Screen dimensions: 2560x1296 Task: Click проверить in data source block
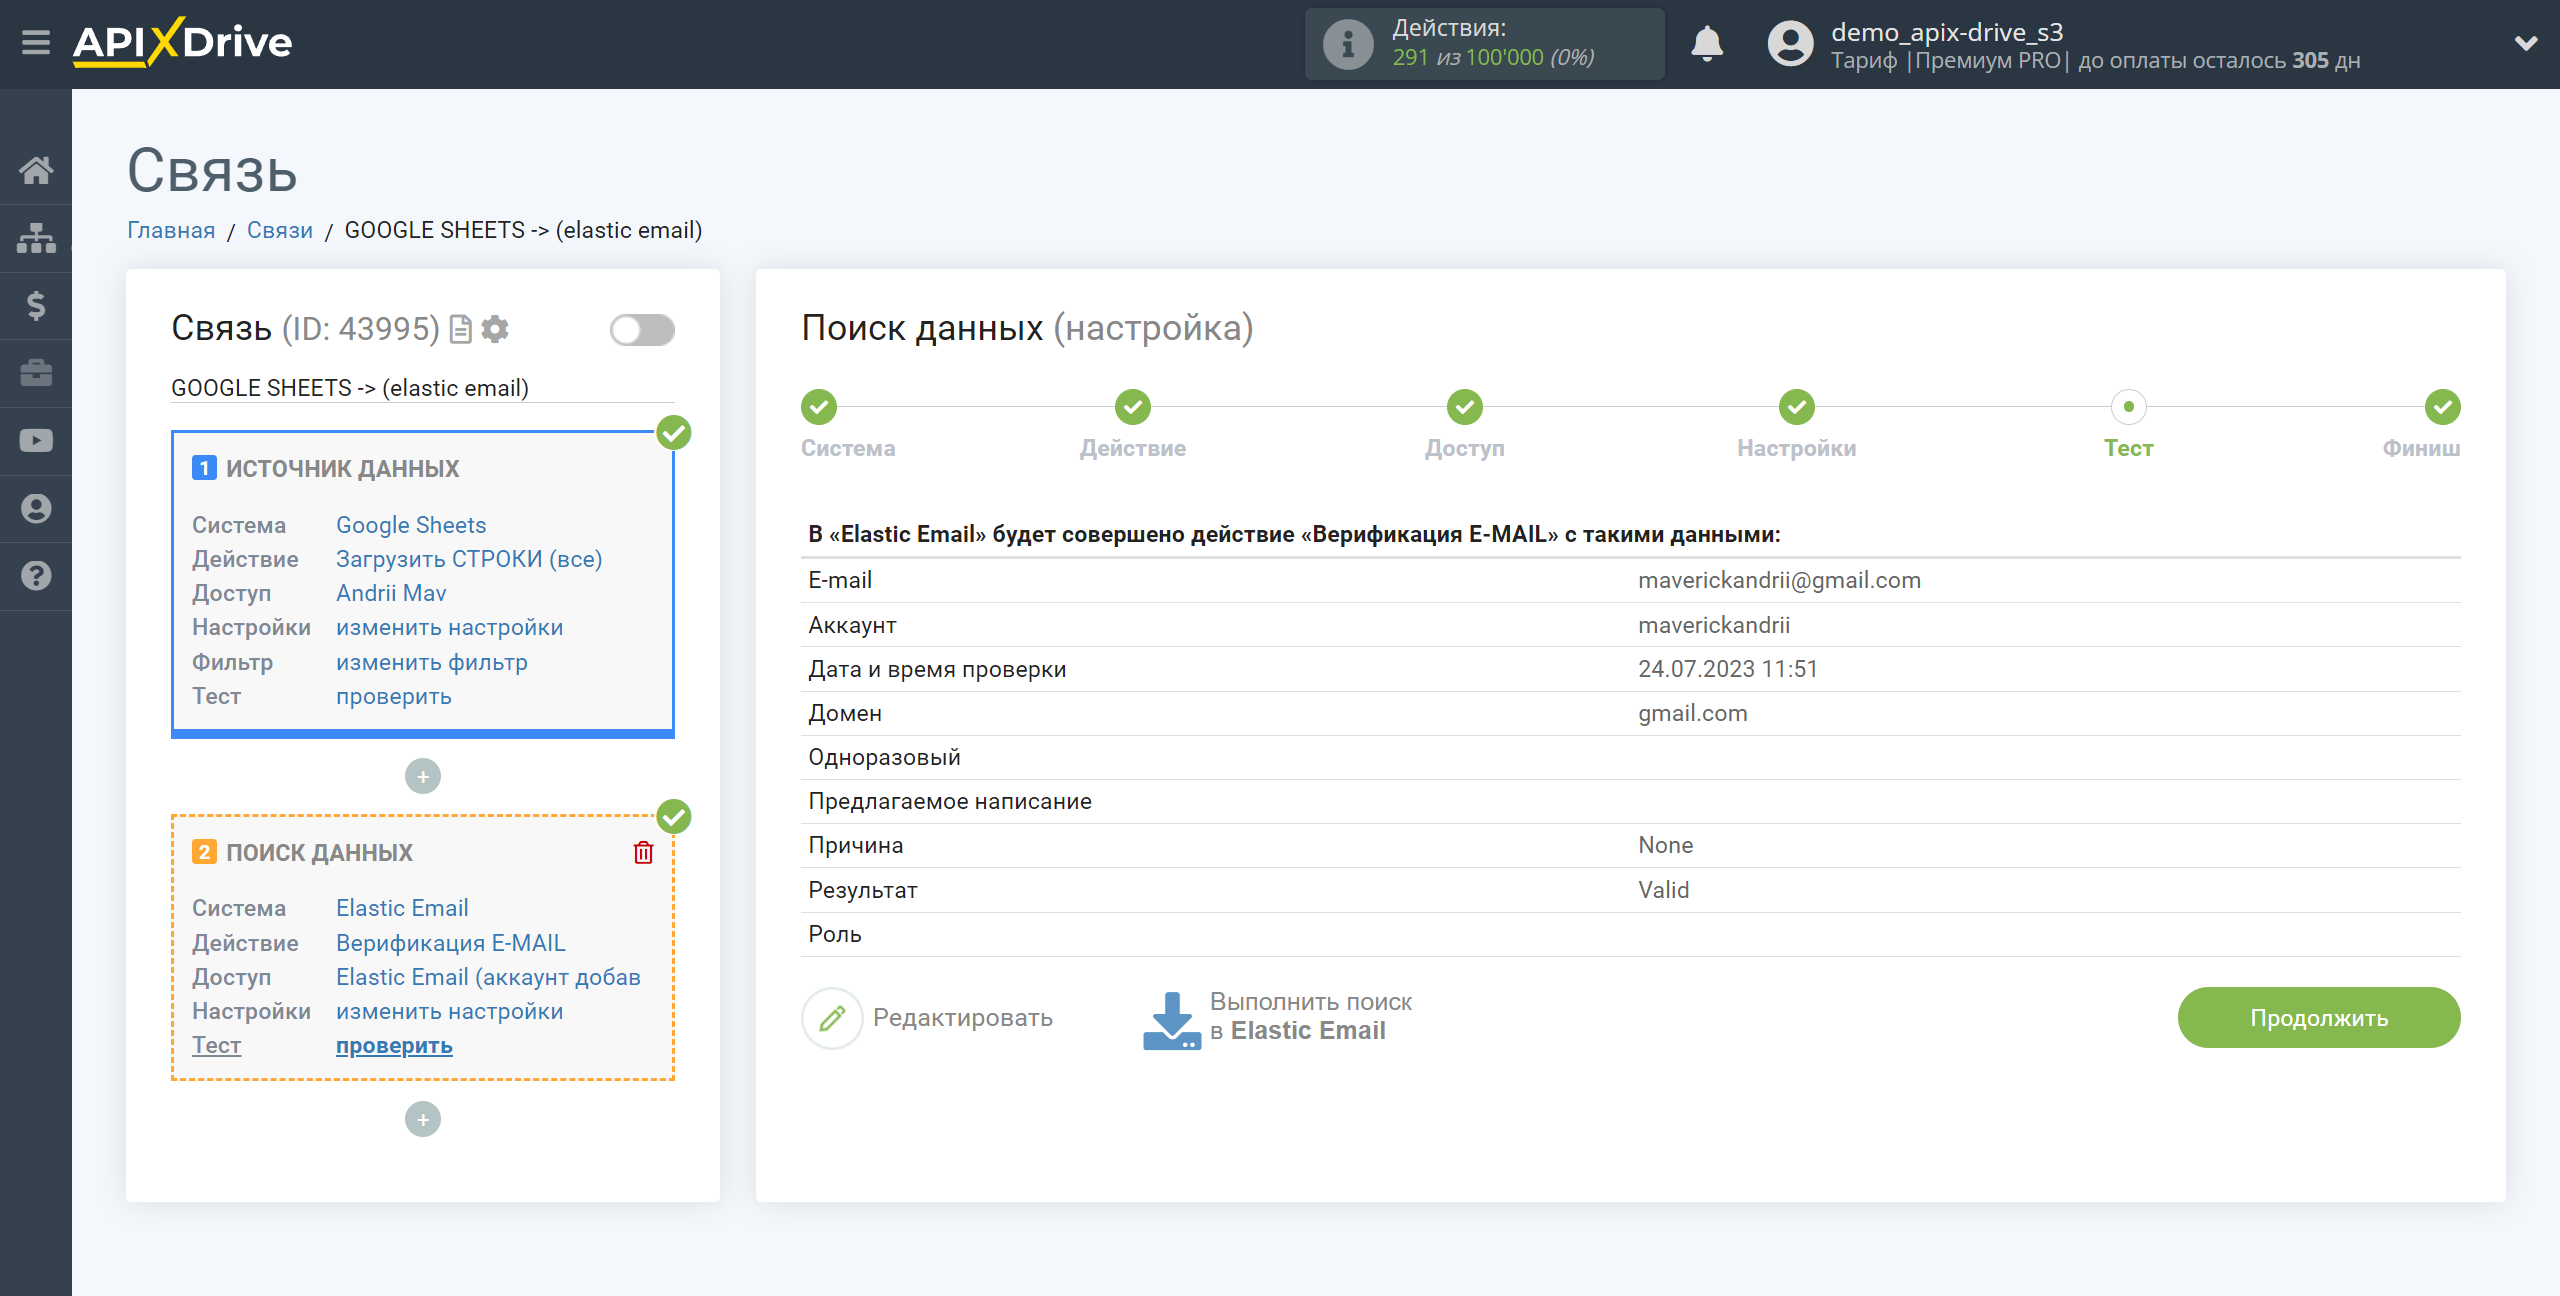pos(394,696)
